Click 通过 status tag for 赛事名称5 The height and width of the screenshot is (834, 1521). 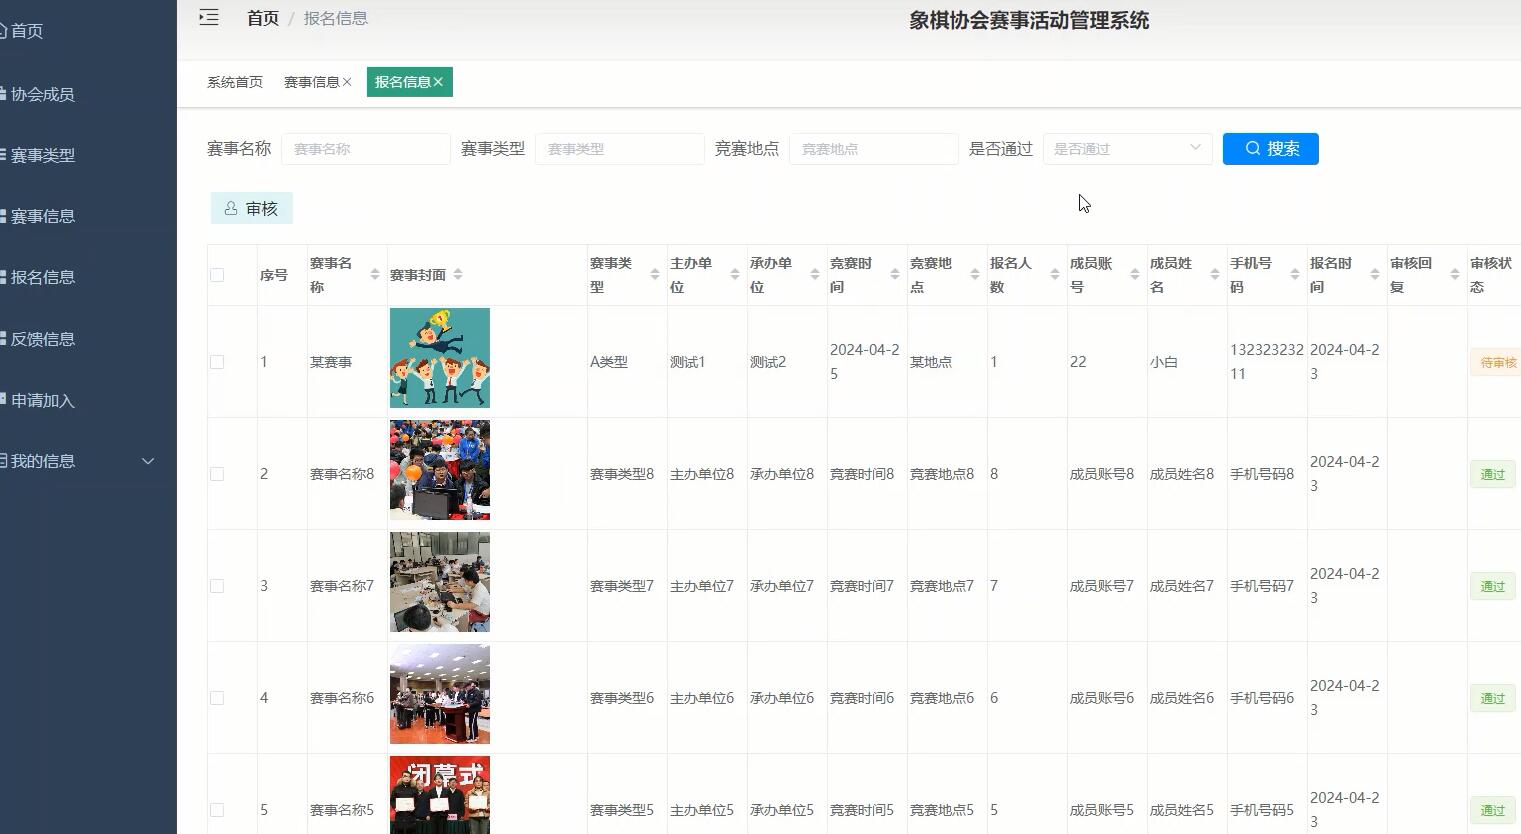coord(1492,810)
